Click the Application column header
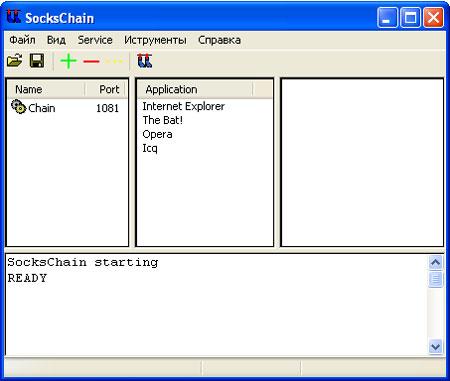The height and width of the screenshot is (381, 450). pyautogui.click(x=195, y=89)
